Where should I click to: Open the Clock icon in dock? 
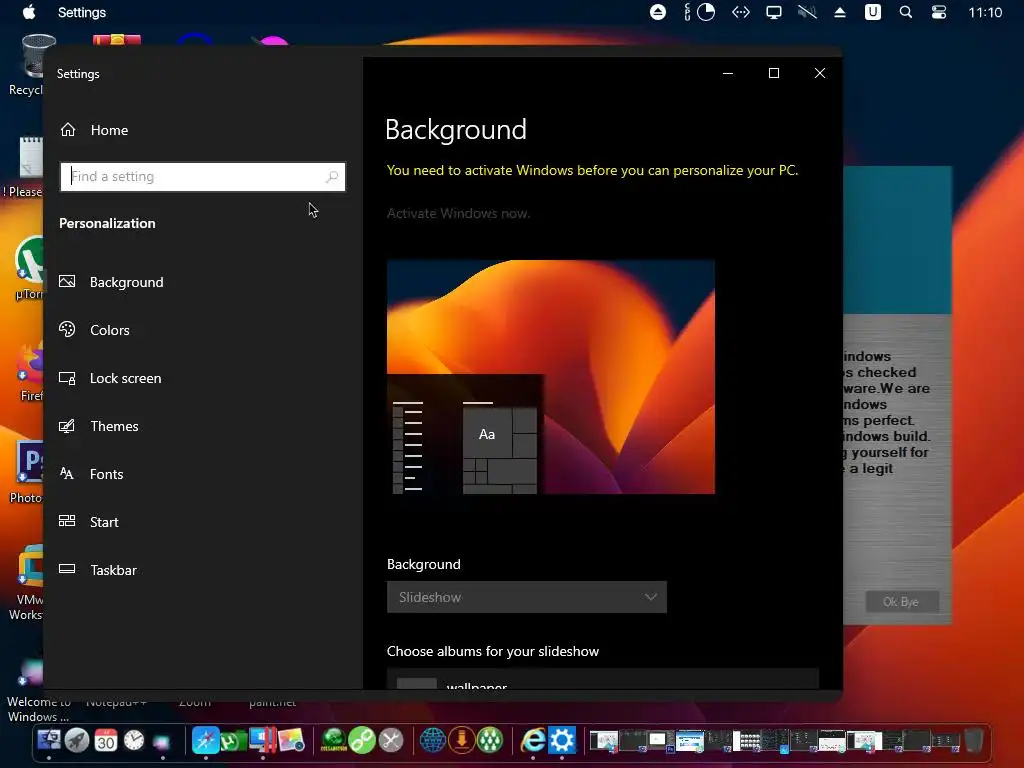pyautogui.click(x=134, y=741)
